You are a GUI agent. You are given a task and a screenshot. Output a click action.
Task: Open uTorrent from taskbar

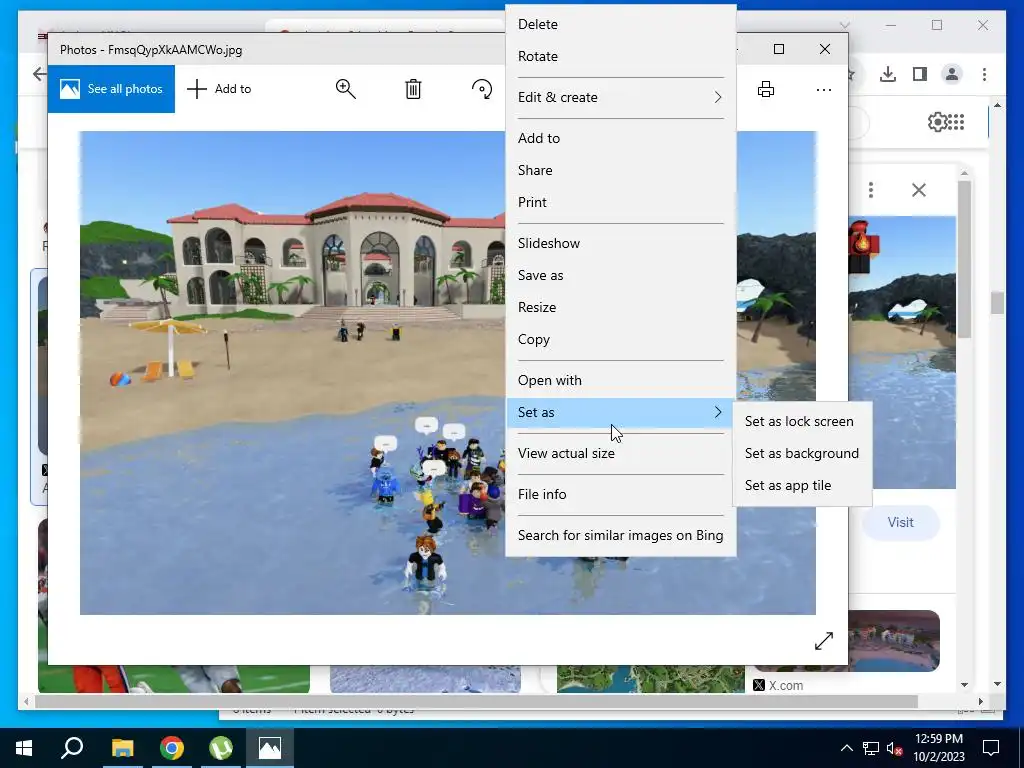click(x=221, y=748)
